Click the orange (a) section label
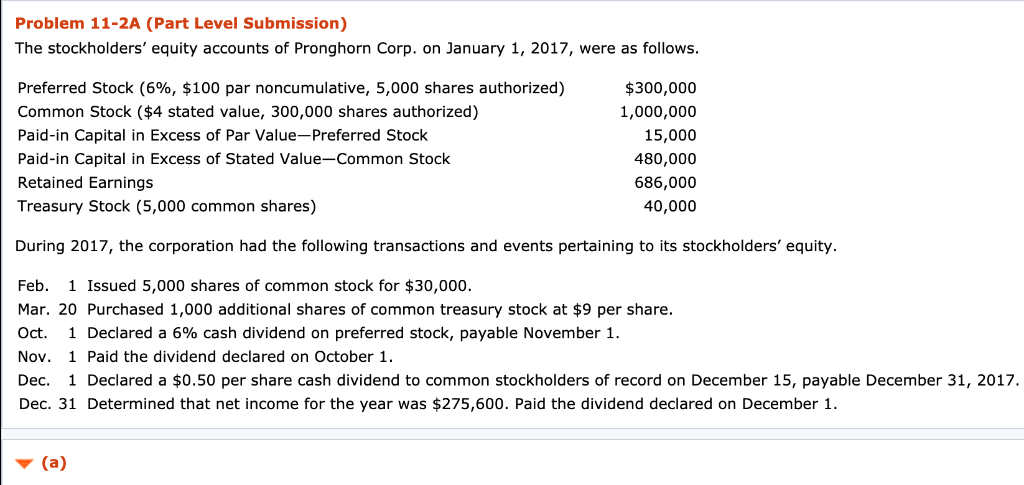Image resolution: width=1024 pixels, height=485 pixels. coord(54,462)
